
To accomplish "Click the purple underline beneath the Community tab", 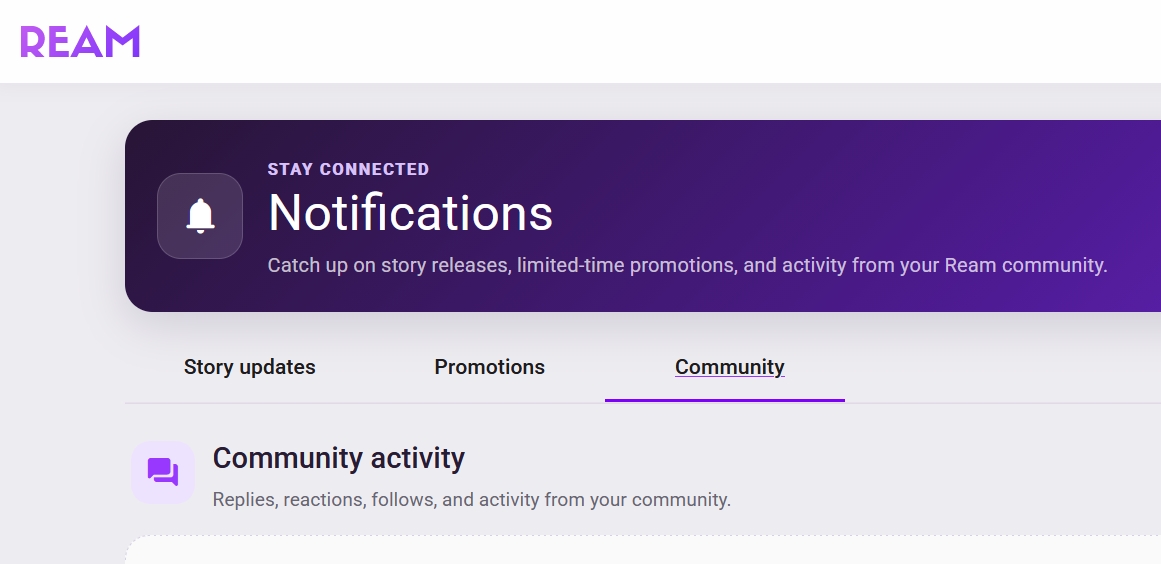I will click(725, 400).
